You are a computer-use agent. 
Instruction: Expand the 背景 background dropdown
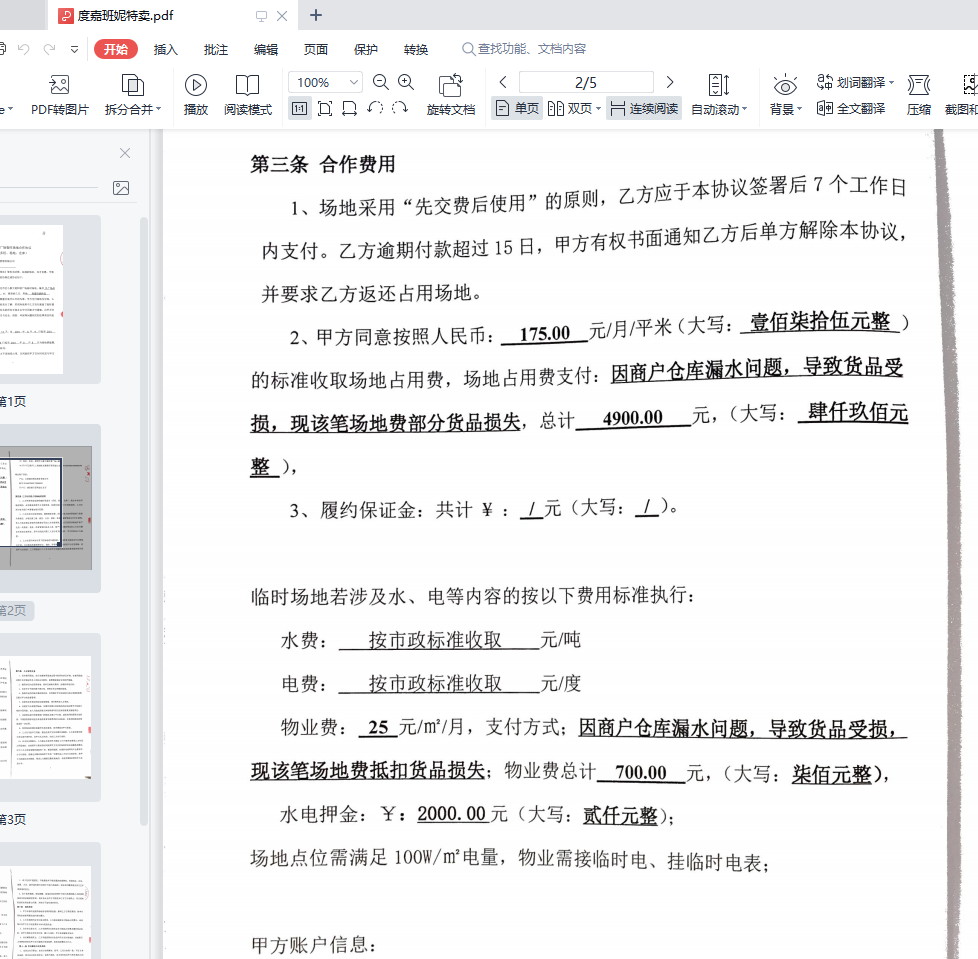point(799,109)
